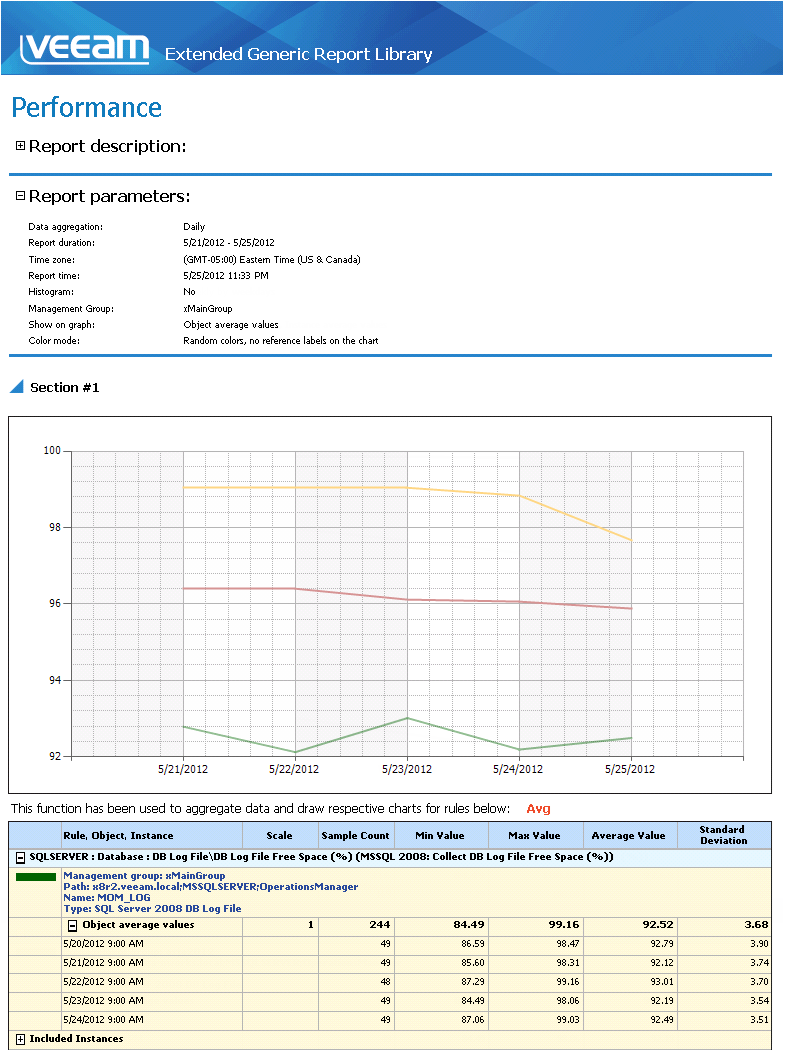Click the Management group: xMainGroup link
The height and width of the screenshot is (1056, 785).
click(x=144, y=876)
